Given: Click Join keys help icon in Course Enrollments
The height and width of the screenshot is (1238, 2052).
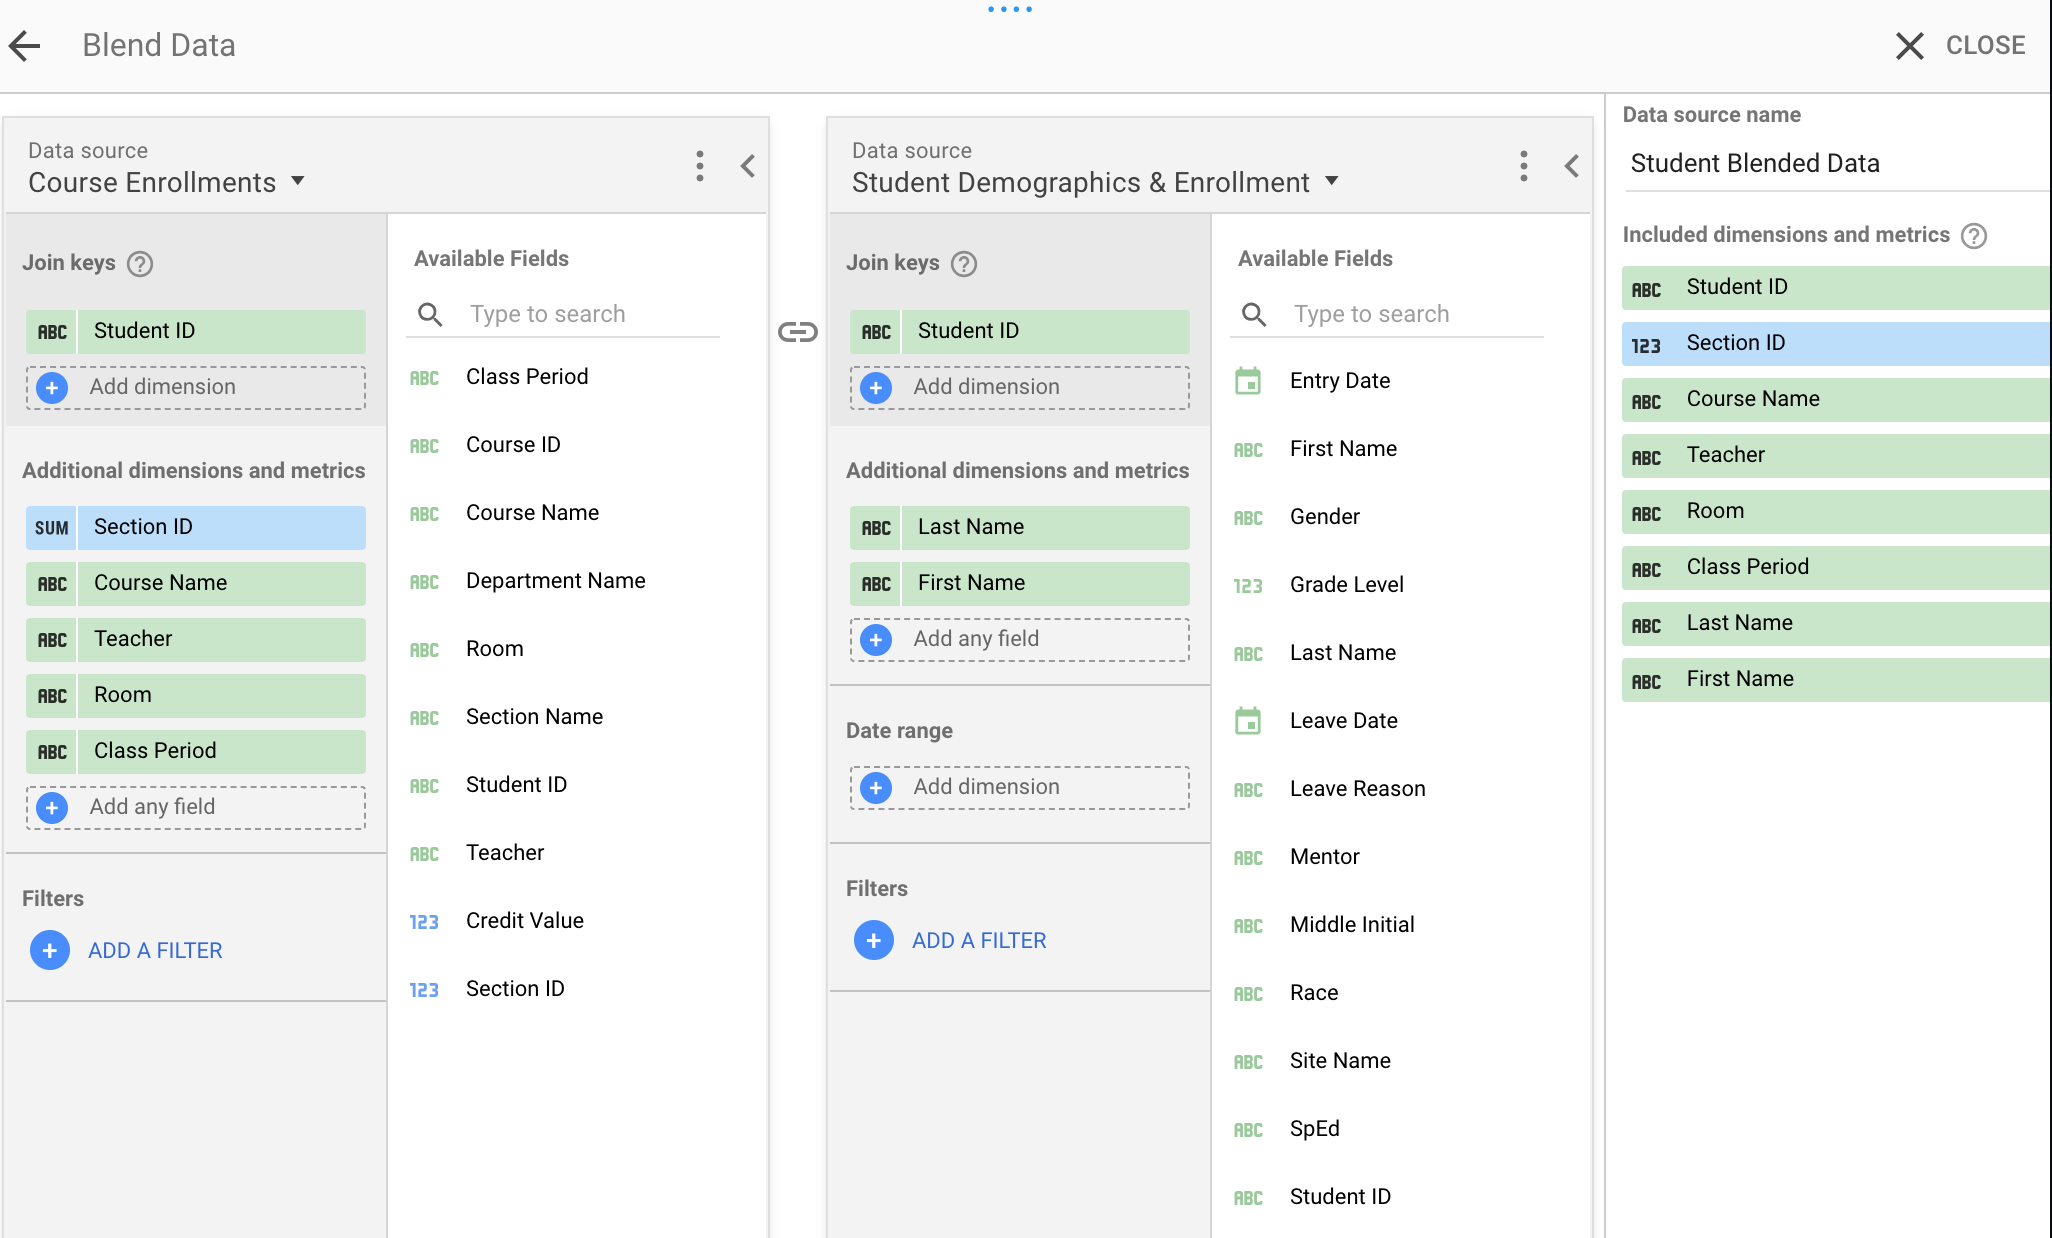Looking at the screenshot, I should tap(140, 264).
